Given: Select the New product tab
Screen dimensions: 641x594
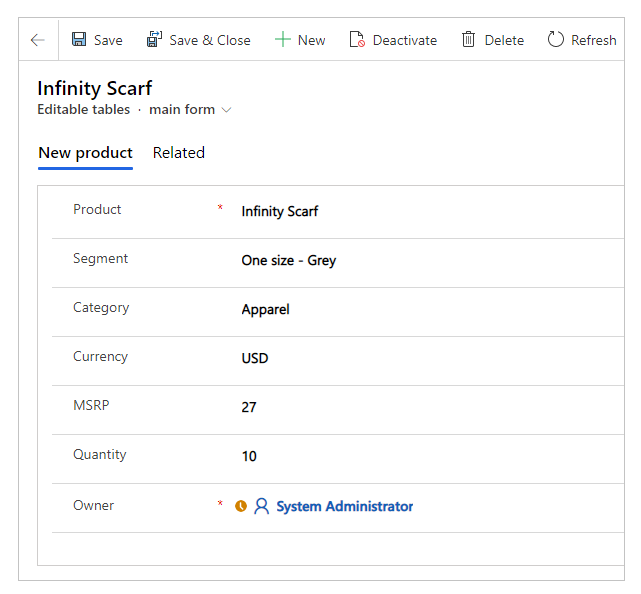Looking at the screenshot, I should (85, 153).
